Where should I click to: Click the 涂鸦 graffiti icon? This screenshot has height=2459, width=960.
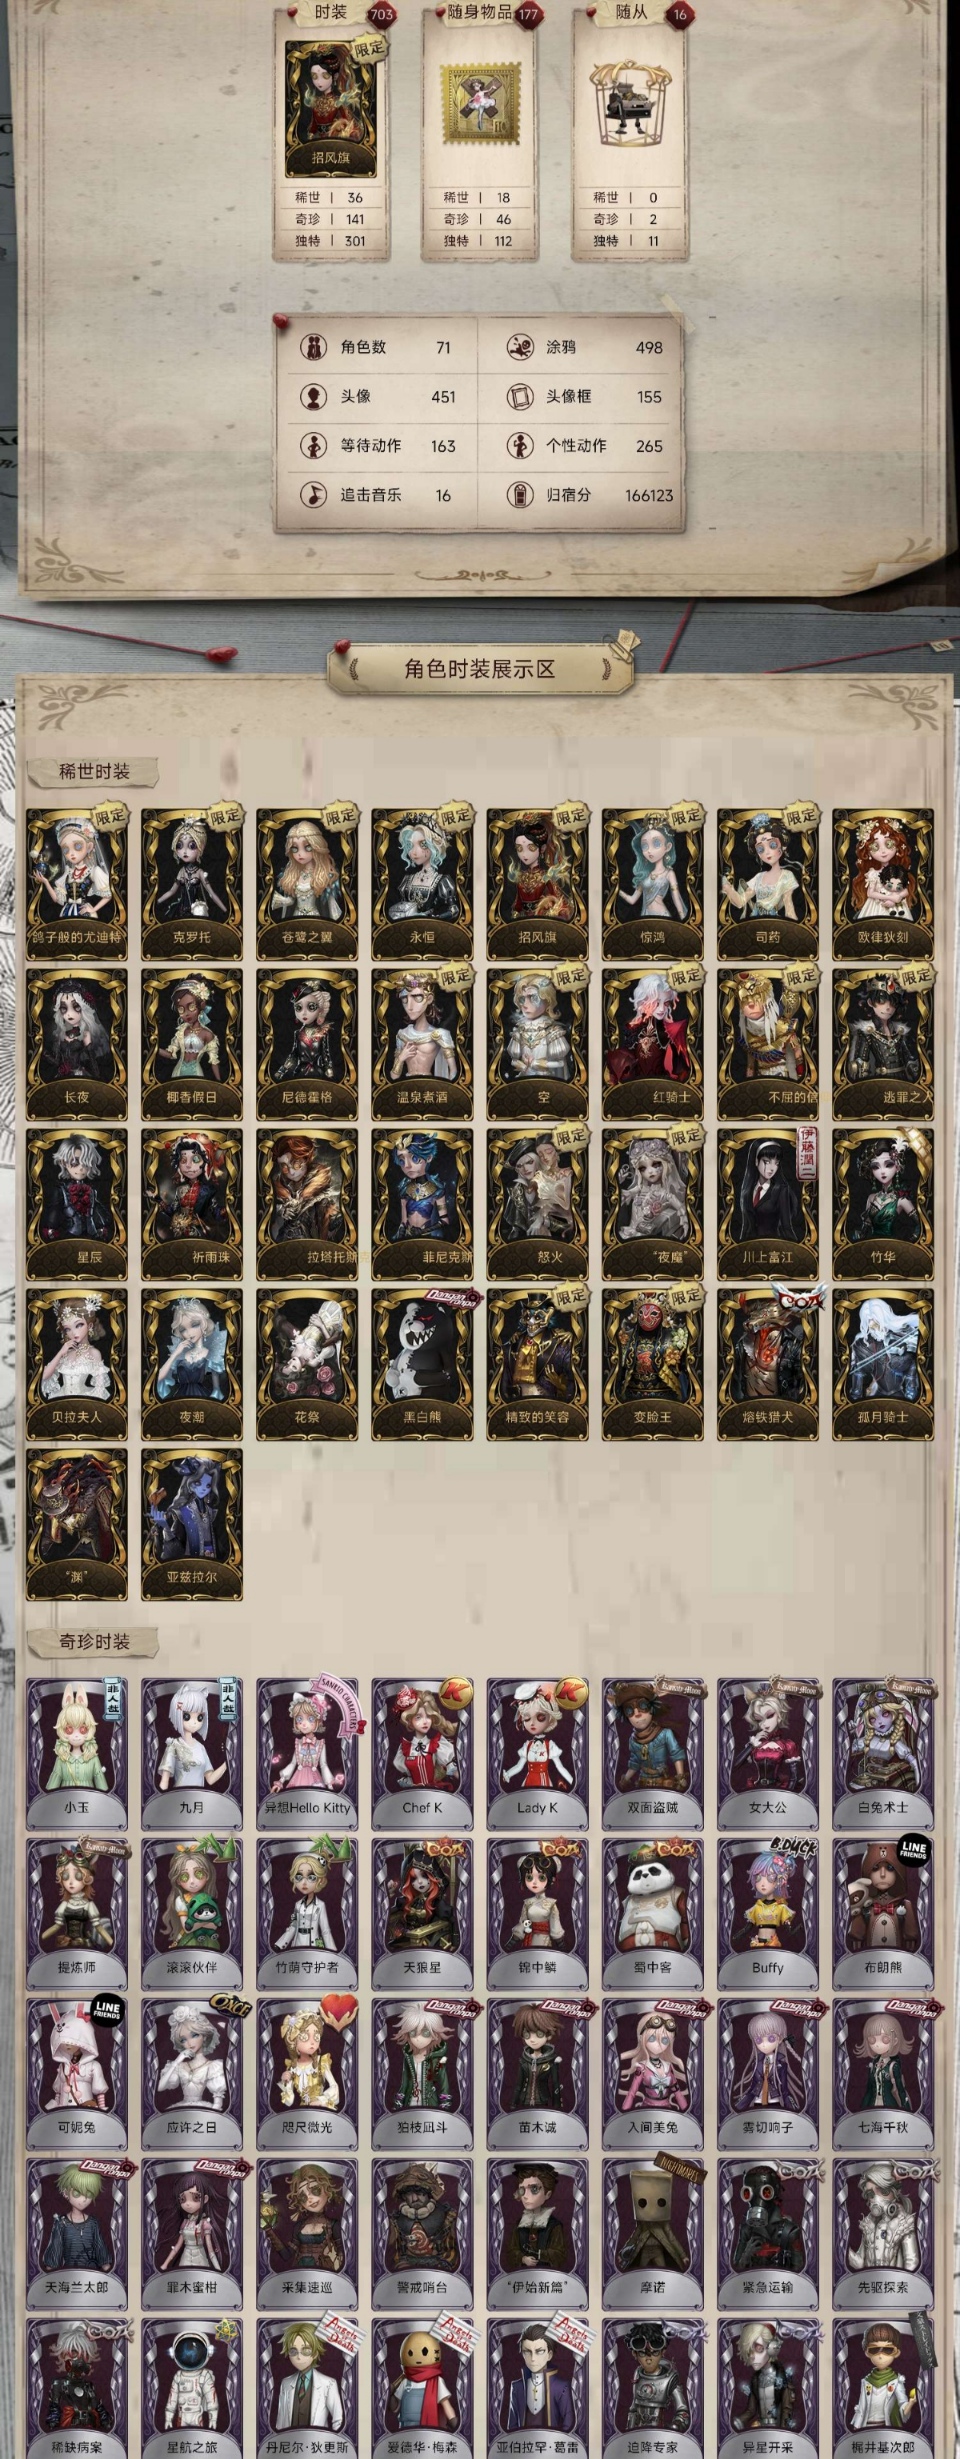coord(519,347)
